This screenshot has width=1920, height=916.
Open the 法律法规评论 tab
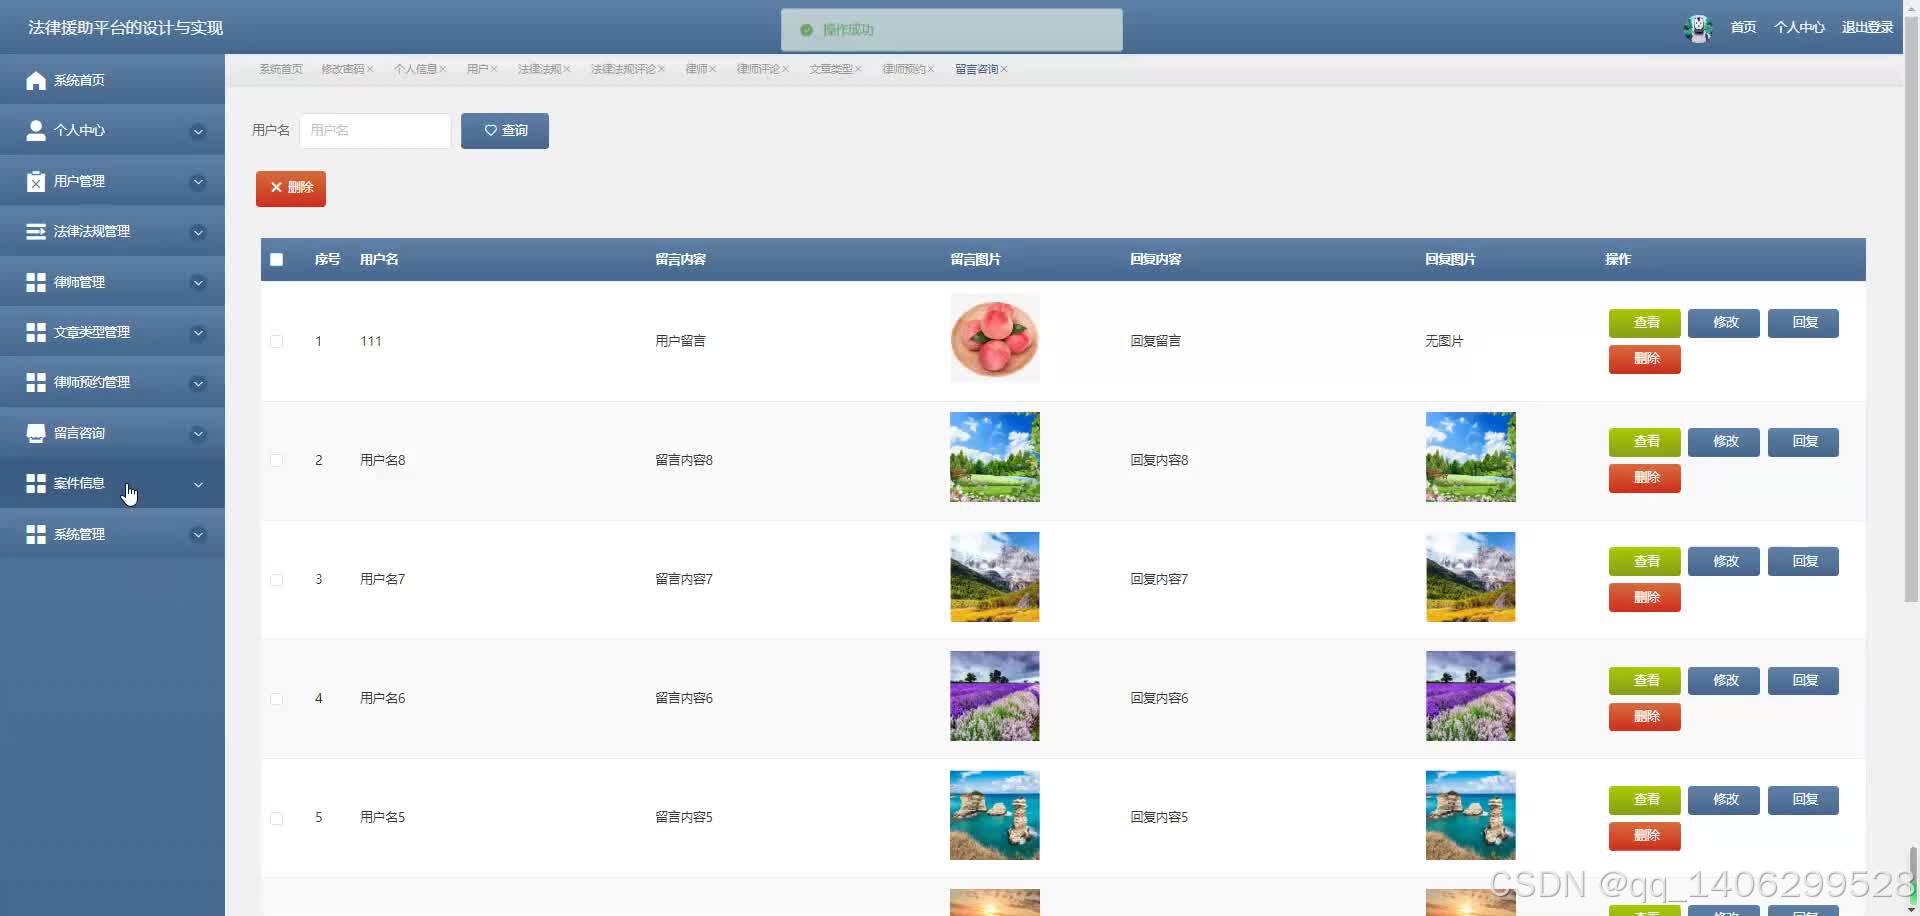(x=624, y=69)
